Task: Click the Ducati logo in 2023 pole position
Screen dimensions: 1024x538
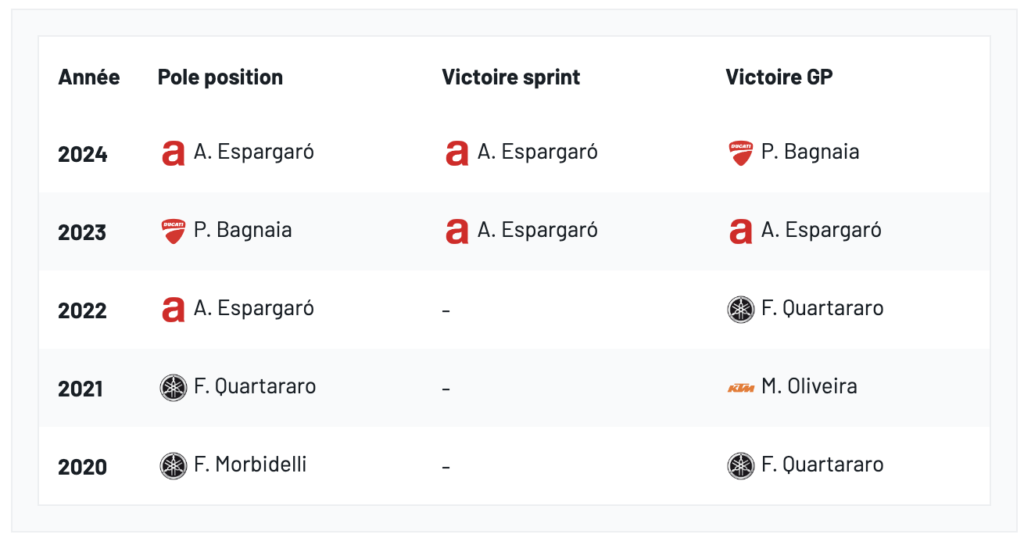Action: click(173, 231)
